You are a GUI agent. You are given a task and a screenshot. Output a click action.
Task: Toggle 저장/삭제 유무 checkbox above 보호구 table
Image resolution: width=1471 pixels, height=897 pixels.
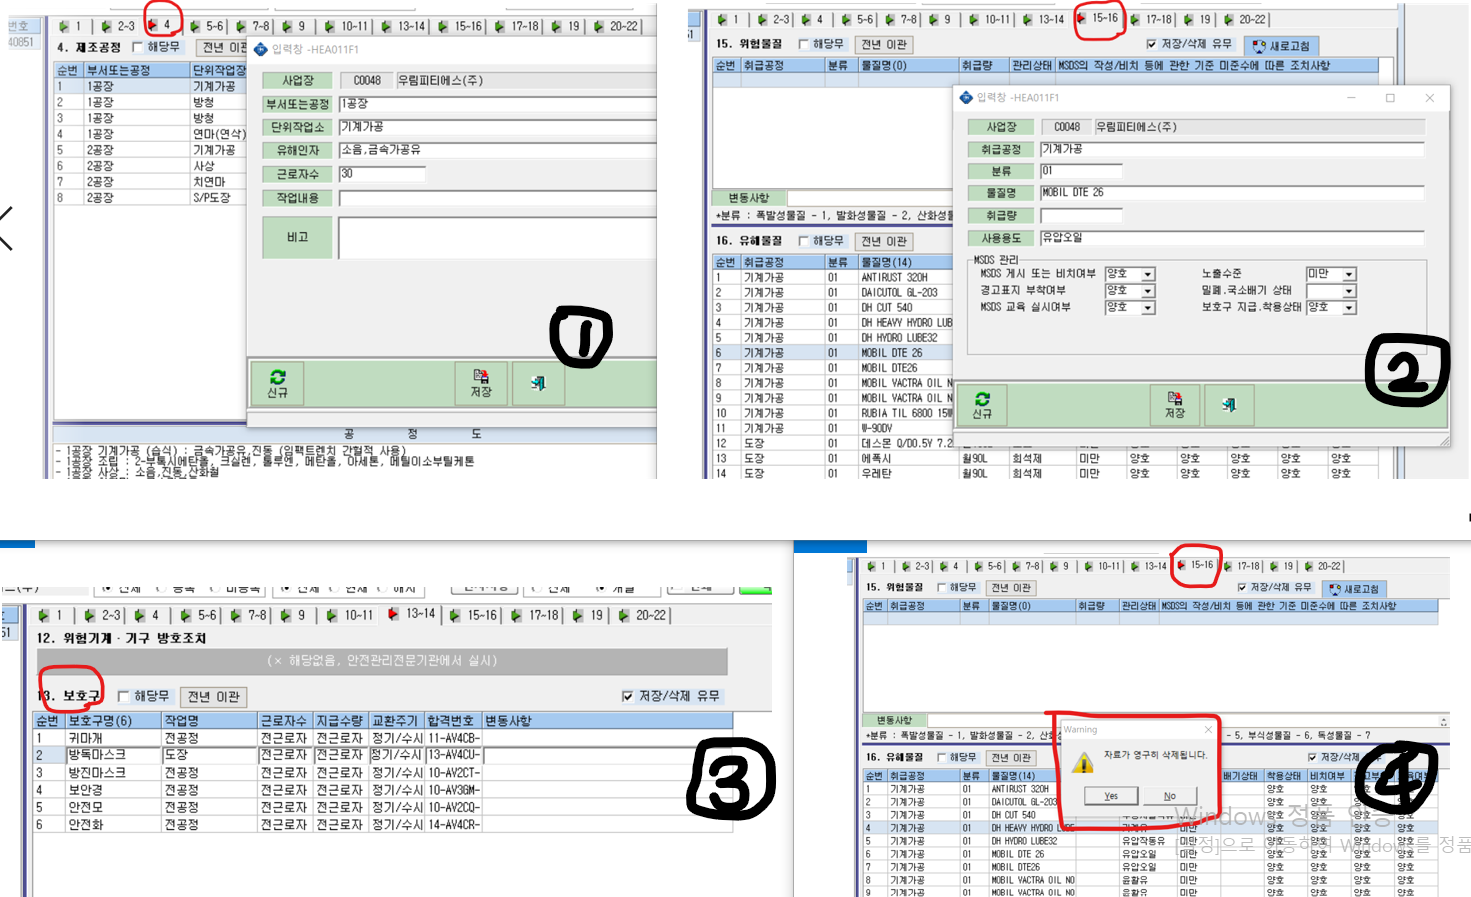coord(627,696)
